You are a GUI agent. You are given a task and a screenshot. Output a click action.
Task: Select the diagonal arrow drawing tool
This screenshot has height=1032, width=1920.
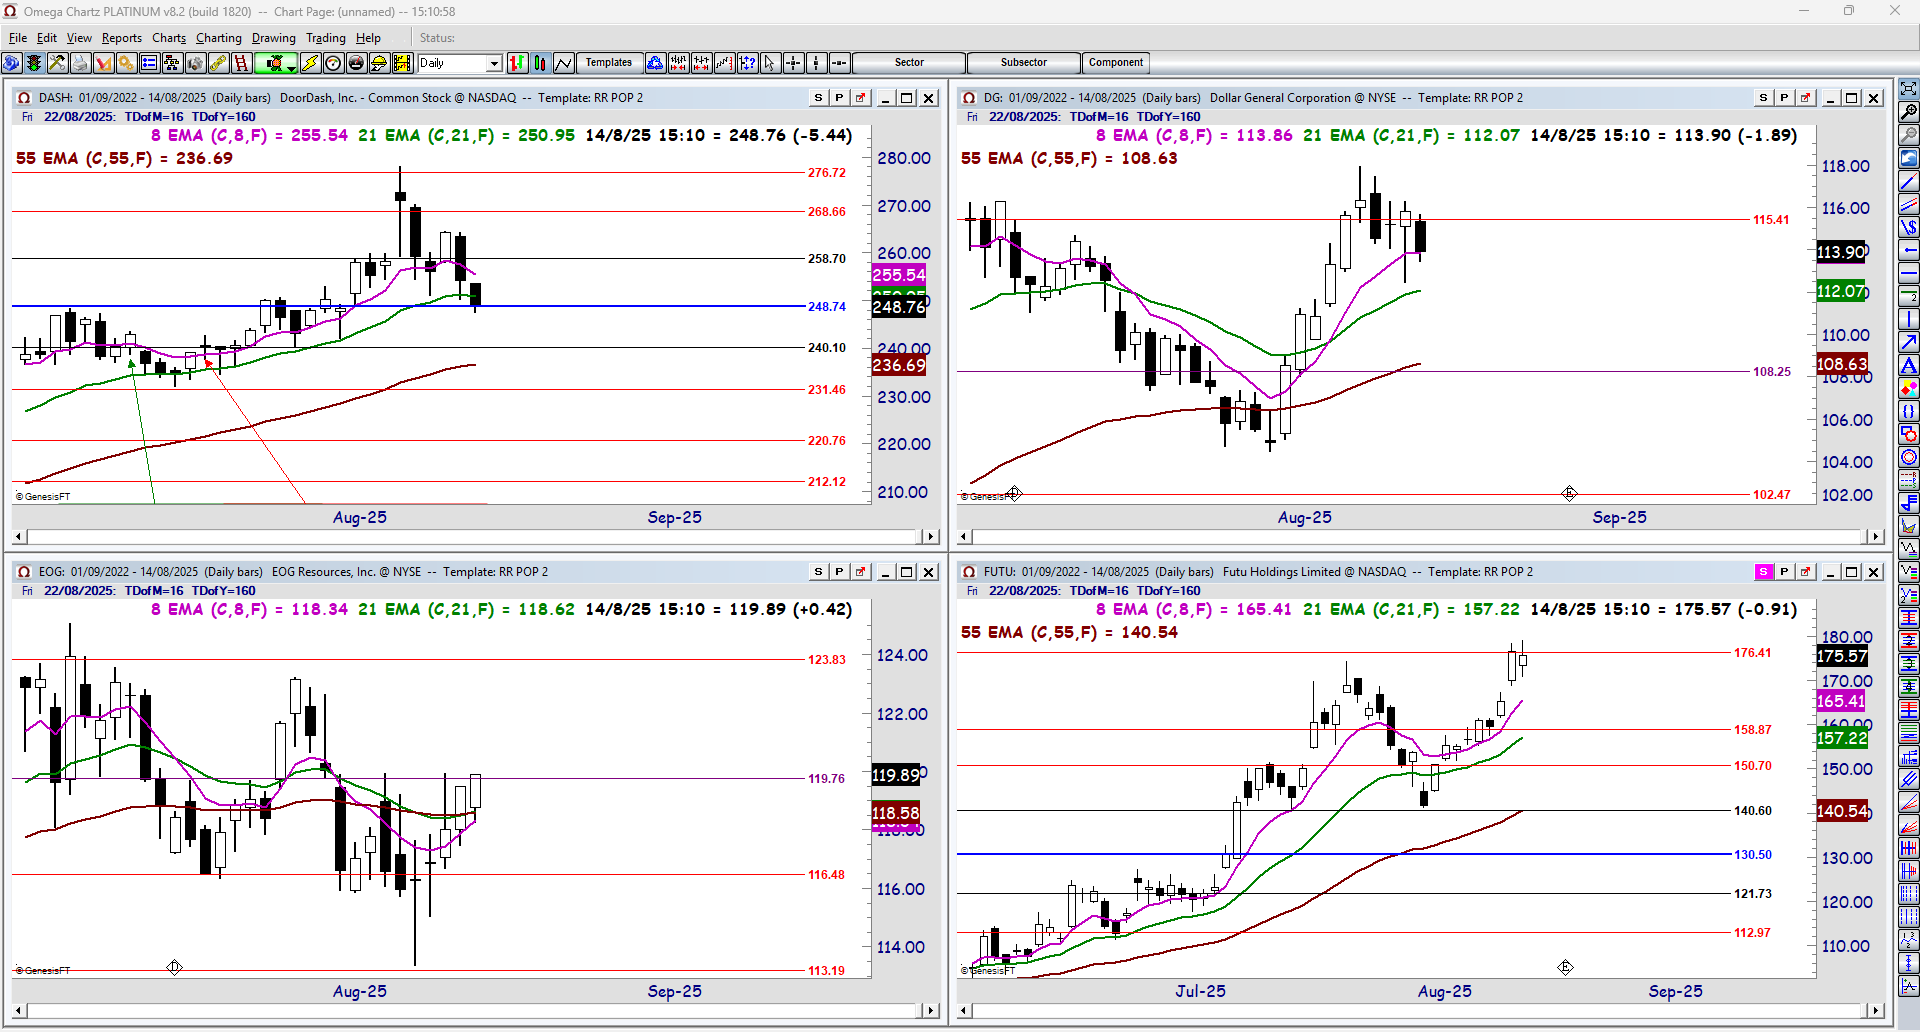coord(1909,343)
